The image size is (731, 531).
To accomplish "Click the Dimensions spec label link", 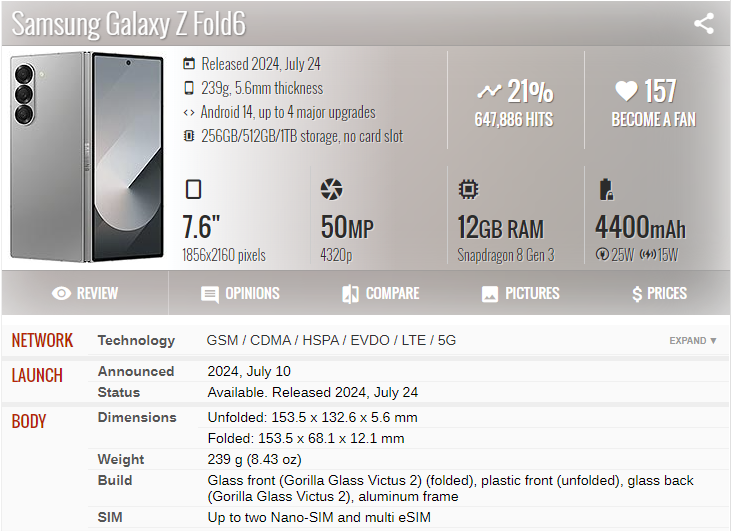I will (x=137, y=417).
